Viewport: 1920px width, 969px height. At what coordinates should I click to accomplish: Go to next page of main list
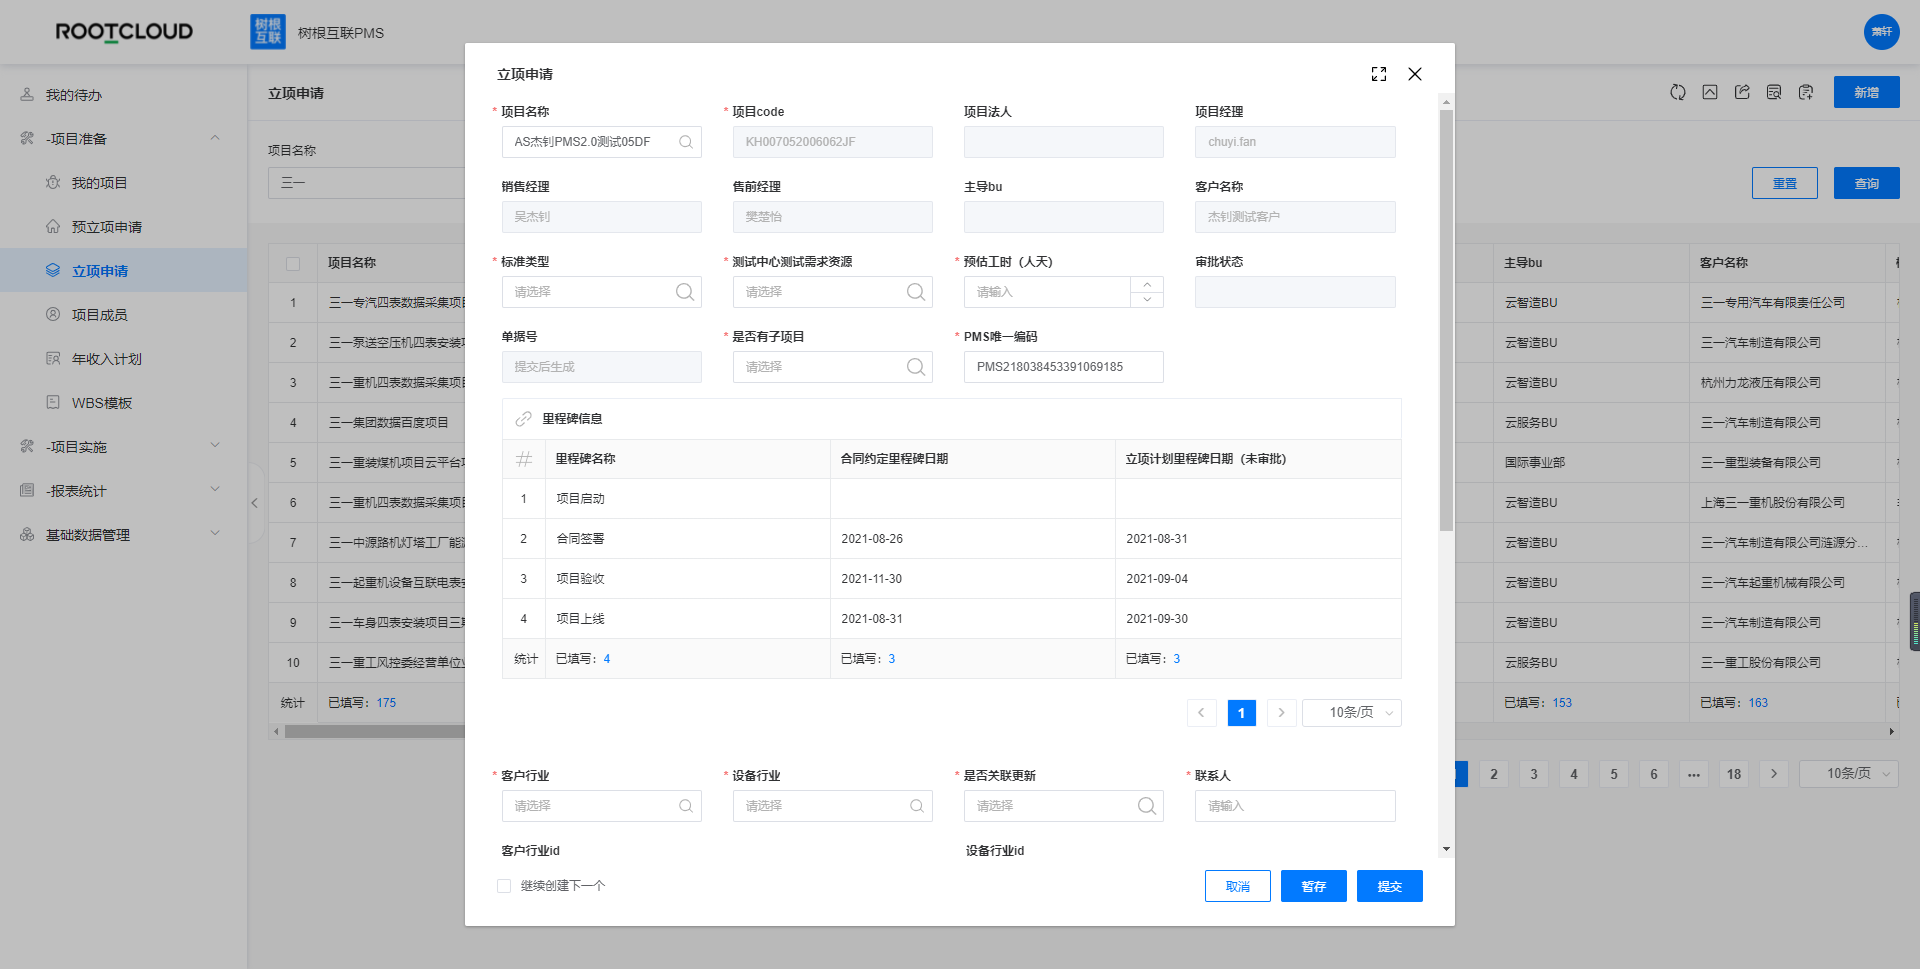(1774, 774)
